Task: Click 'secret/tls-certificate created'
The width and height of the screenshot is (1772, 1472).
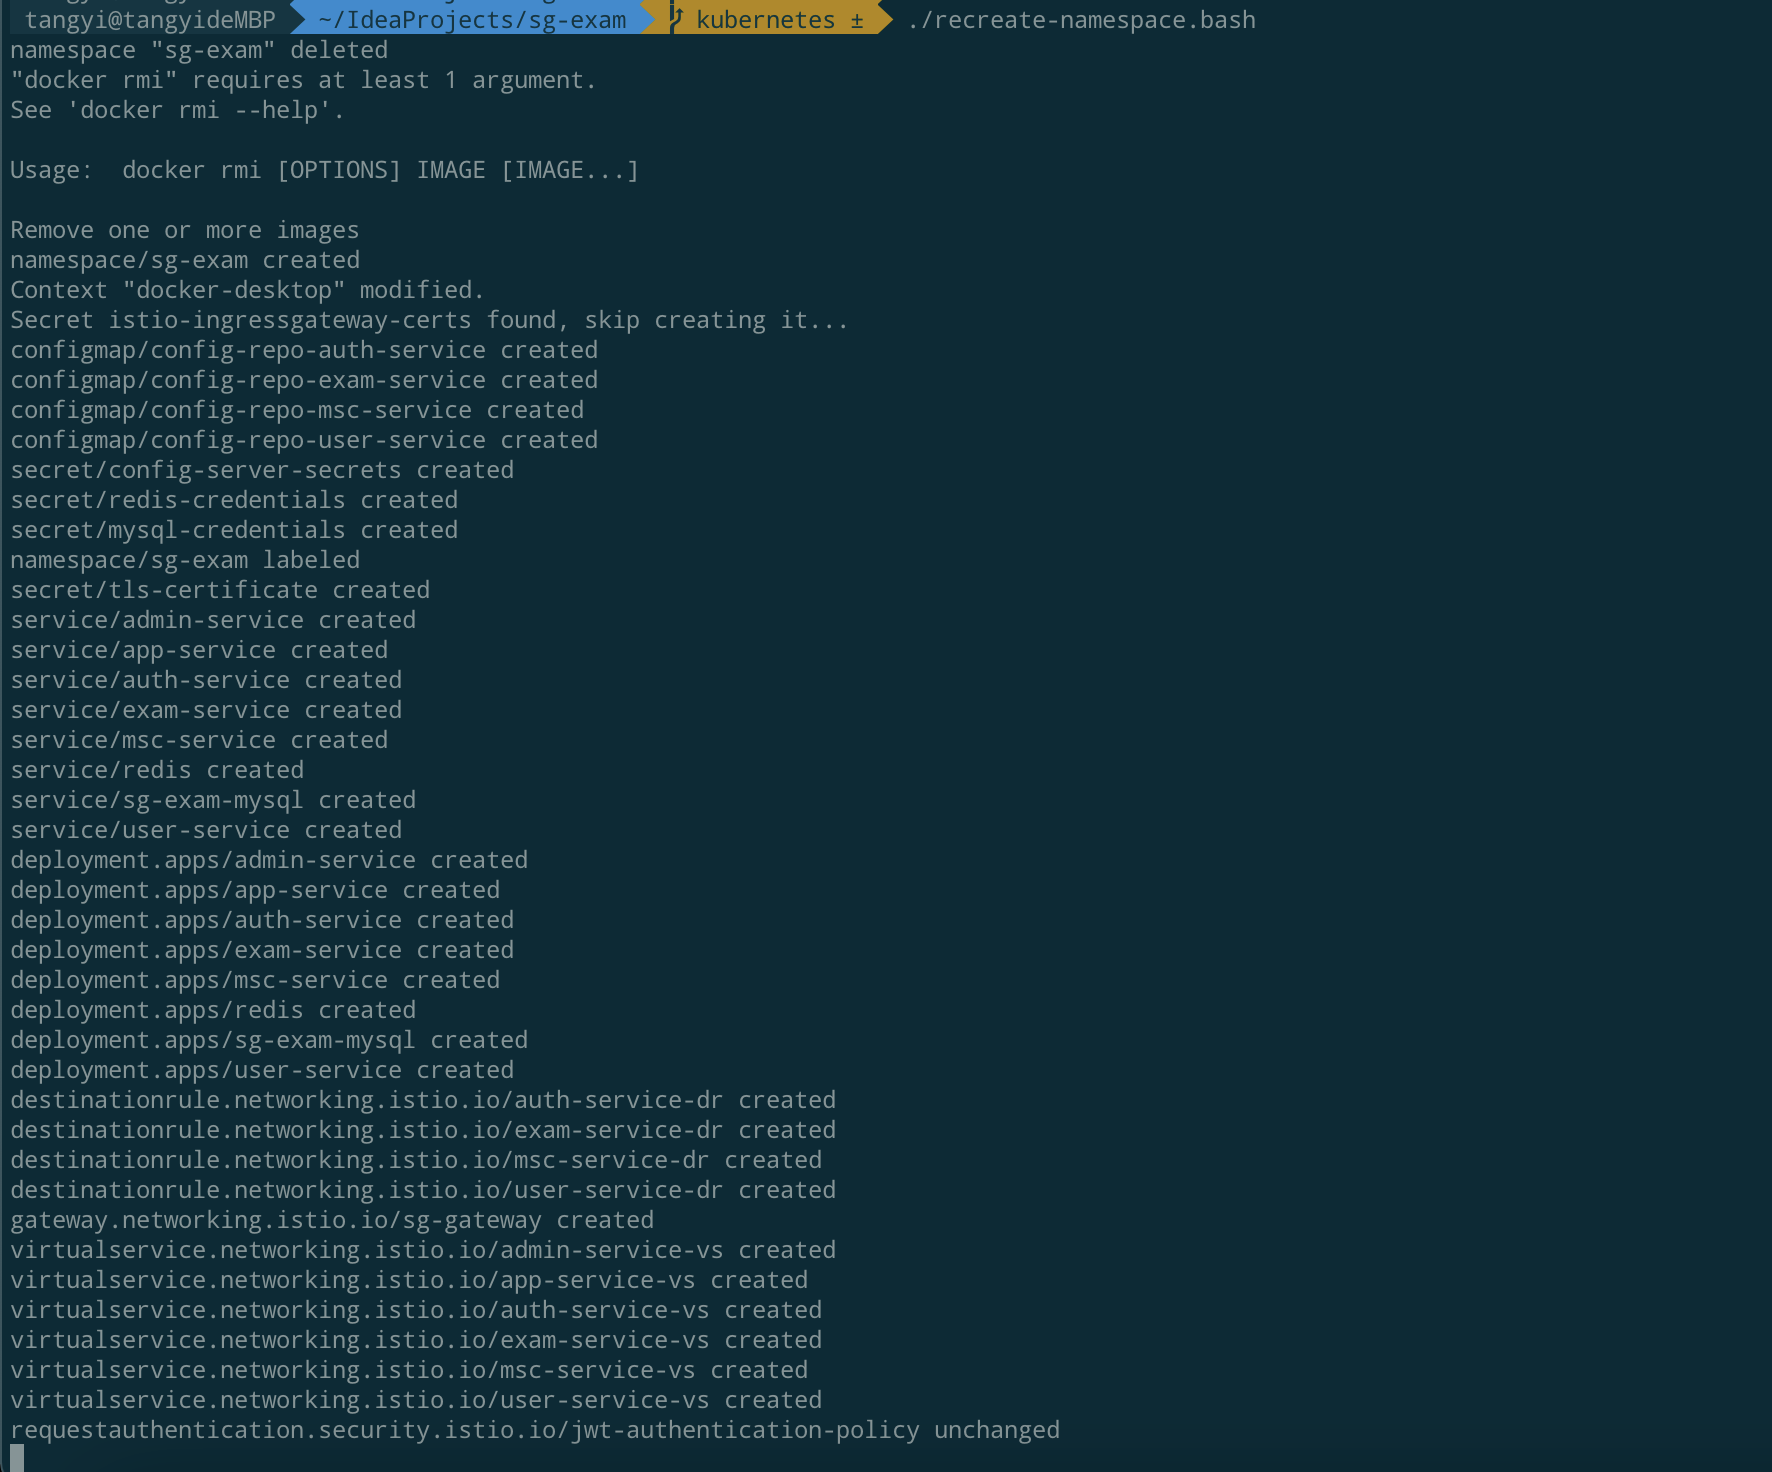Action: [220, 590]
